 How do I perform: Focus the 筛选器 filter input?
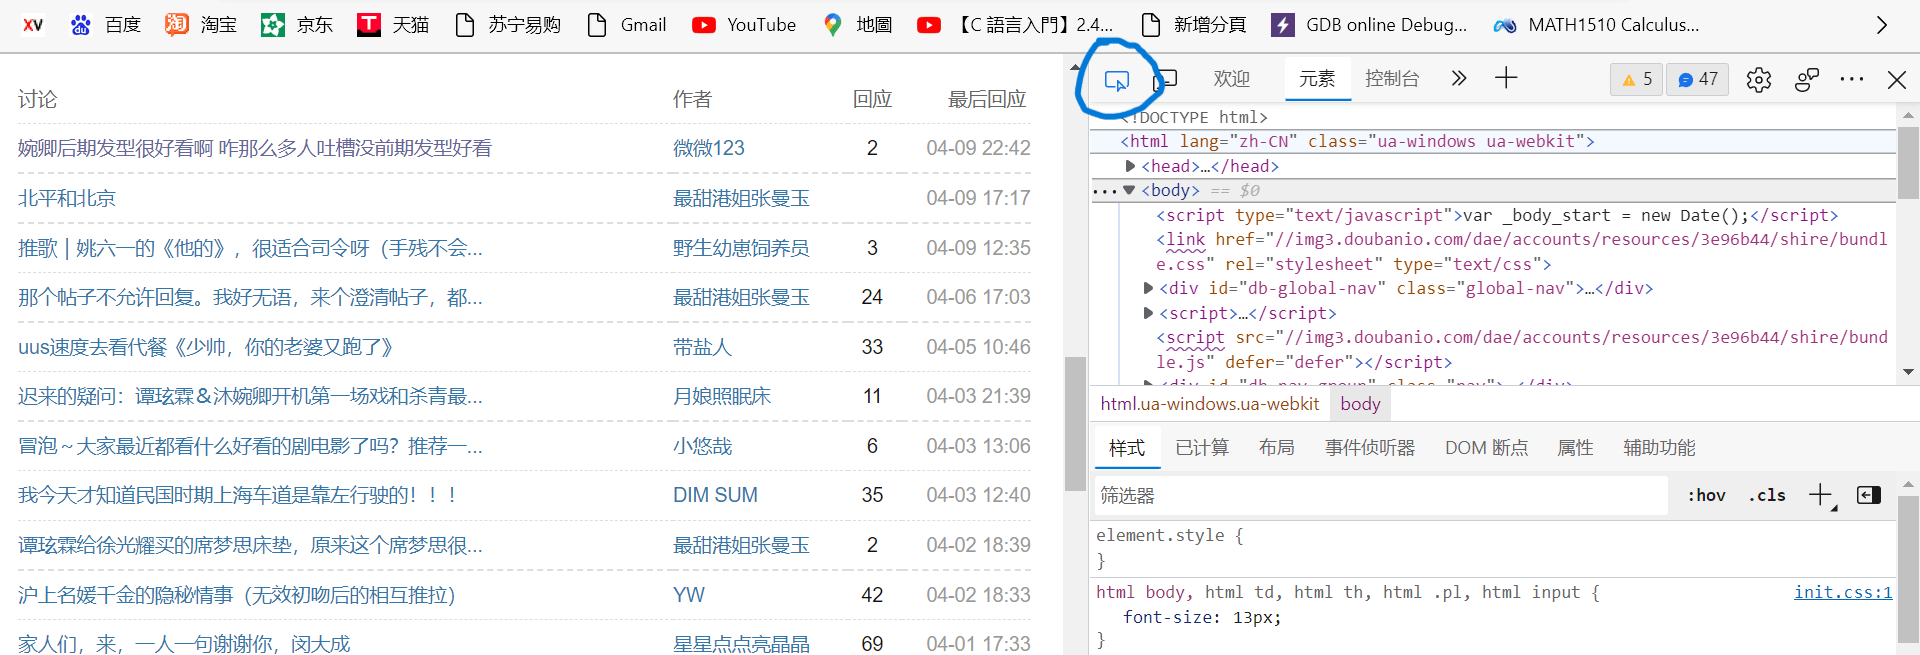[x=1380, y=496]
